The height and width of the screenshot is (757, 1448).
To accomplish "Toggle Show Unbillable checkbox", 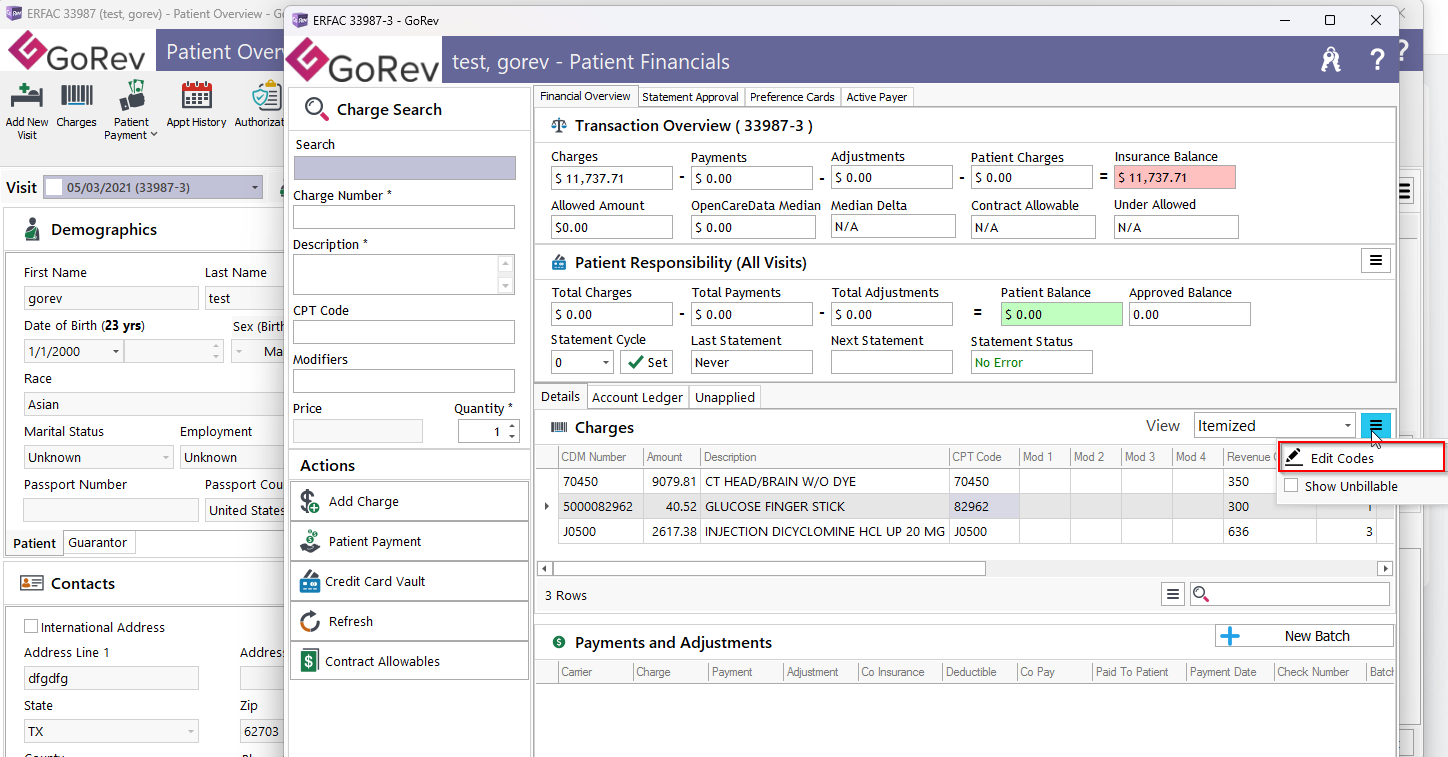I will click(1291, 486).
